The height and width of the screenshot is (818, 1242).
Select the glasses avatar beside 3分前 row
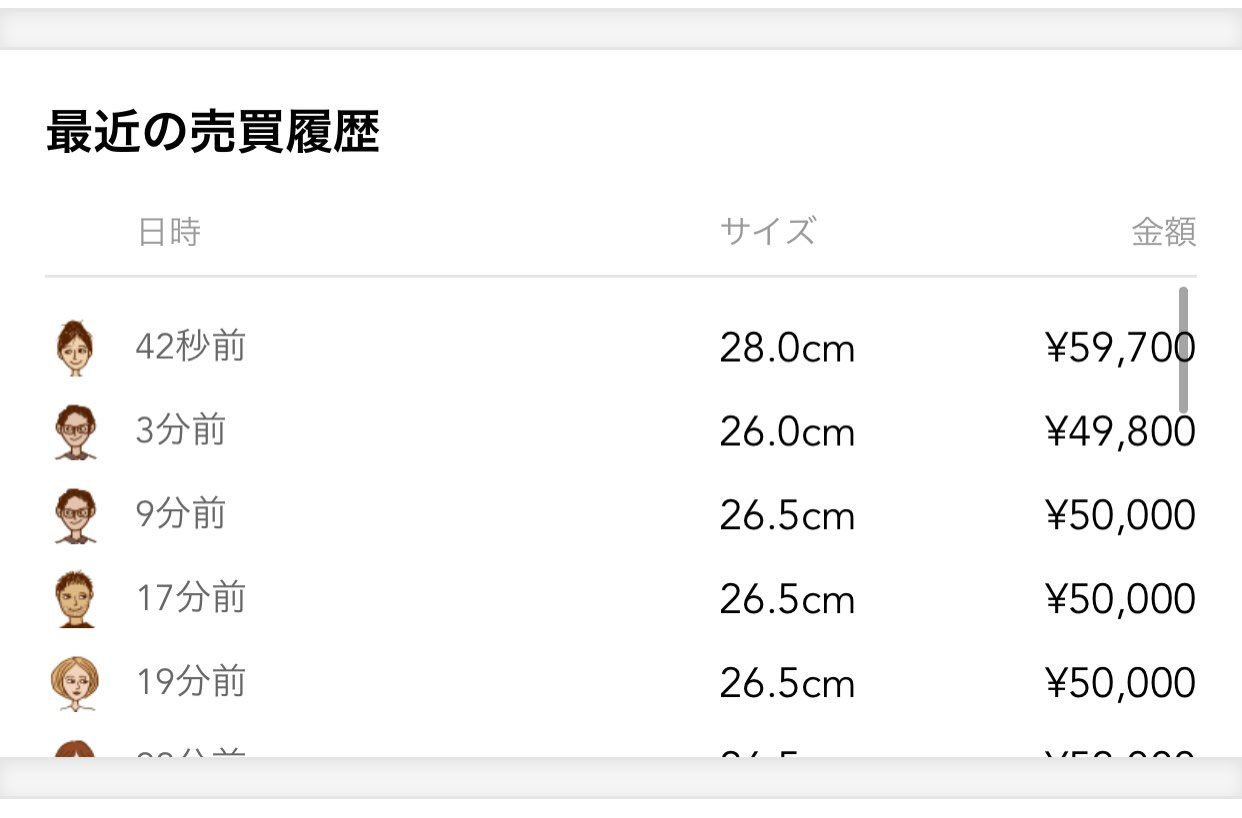(77, 432)
